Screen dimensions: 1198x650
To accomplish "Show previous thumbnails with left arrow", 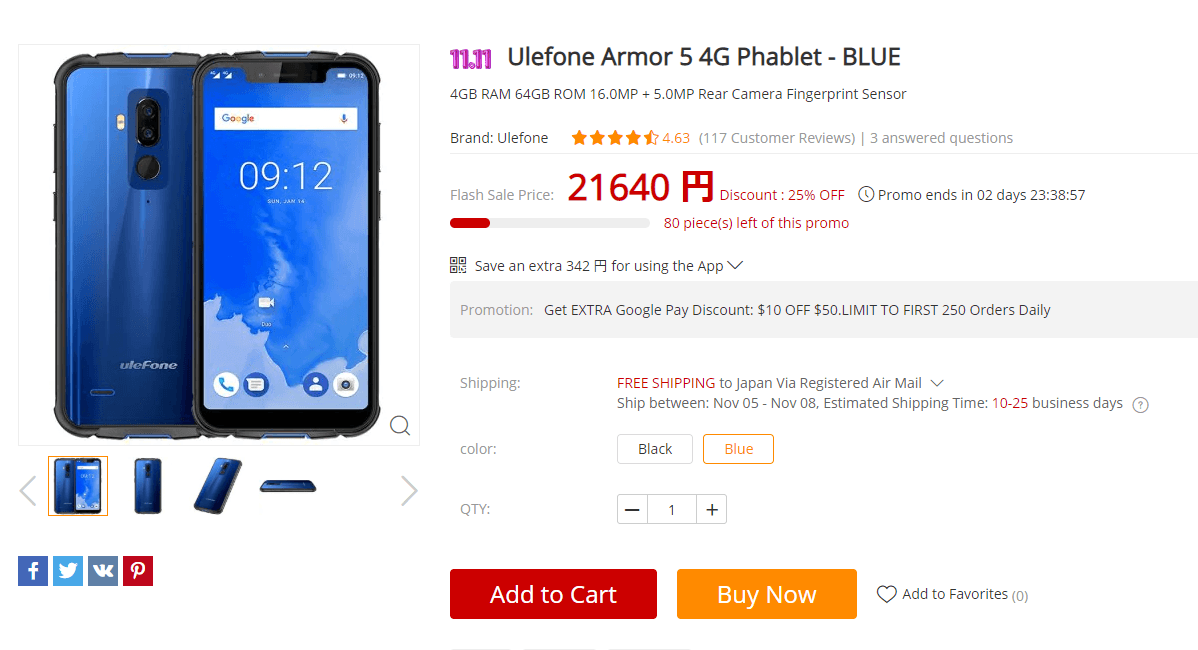I will coord(28,490).
